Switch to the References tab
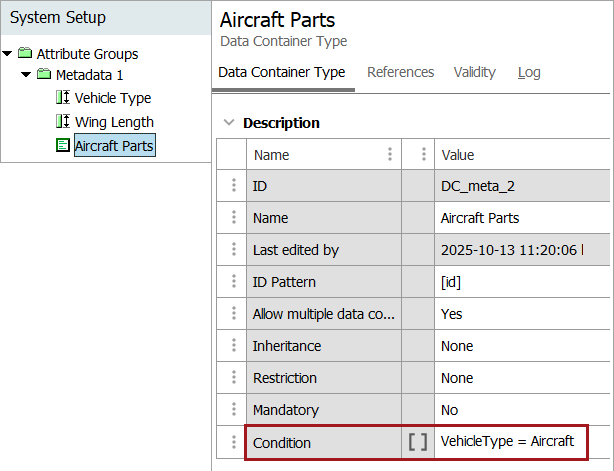 point(400,72)
